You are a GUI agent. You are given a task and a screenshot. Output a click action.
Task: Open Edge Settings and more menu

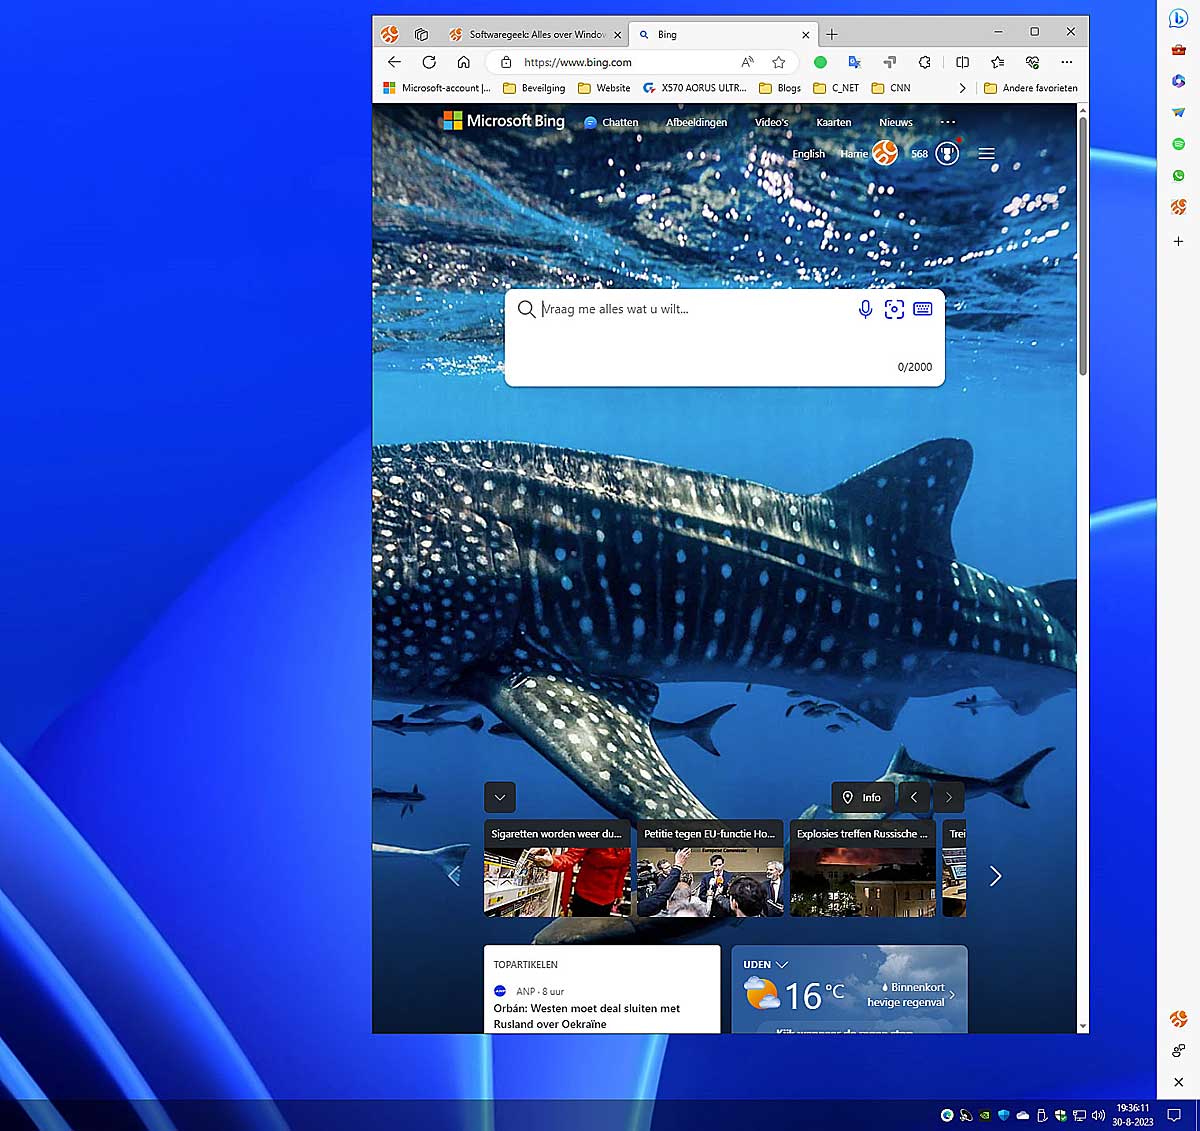1067,62
